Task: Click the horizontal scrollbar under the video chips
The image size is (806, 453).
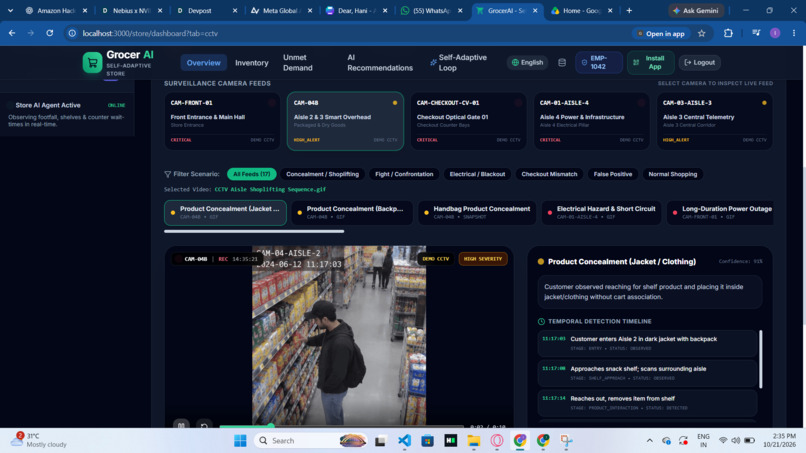Action: pos(254,231)
